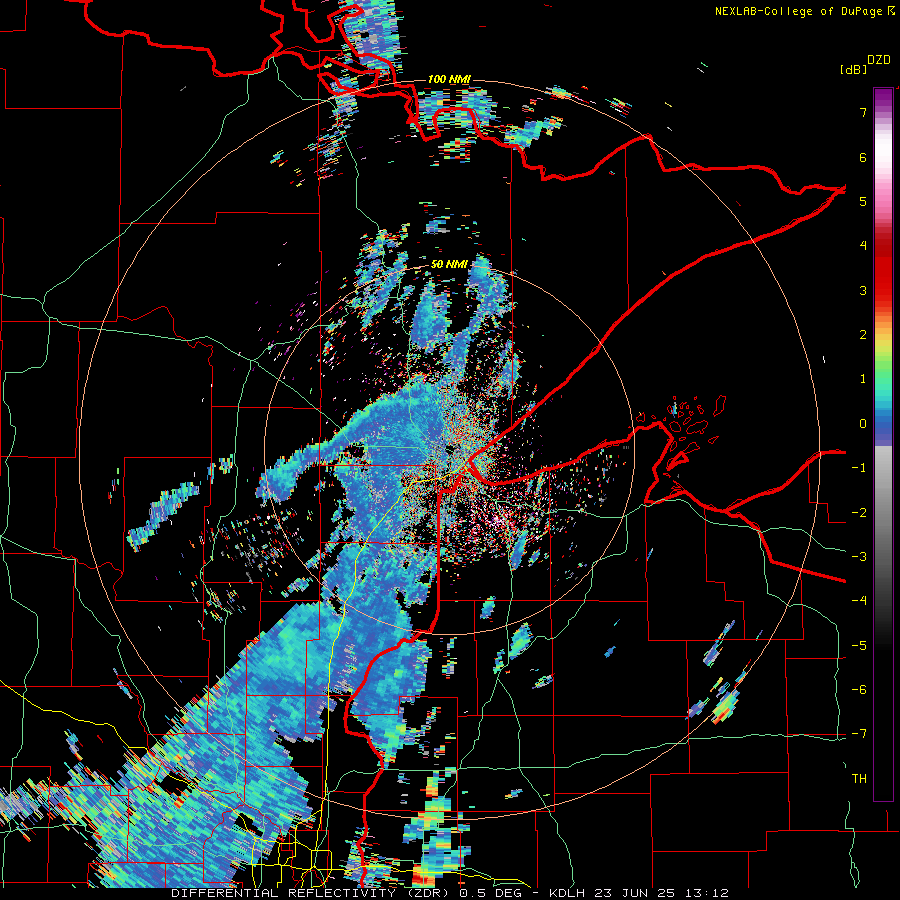The image size is (900, 900).
Task: Click the NEXLAB-College of DuPage watermark text
Action: pyautogui.click(x=804, y=11)
